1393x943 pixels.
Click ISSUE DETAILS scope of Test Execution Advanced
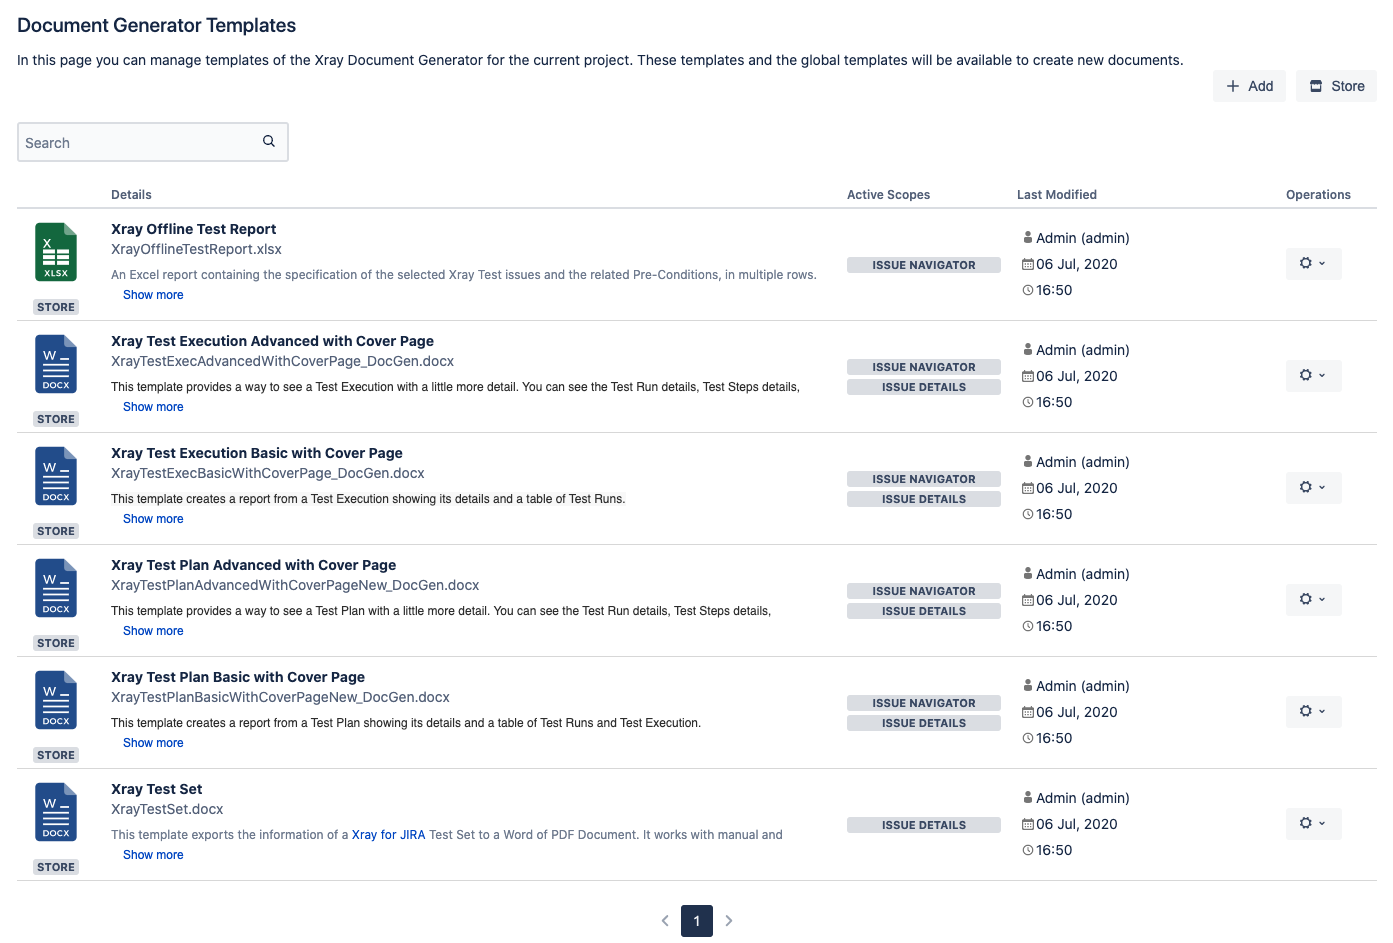click(x=924, y=387)
